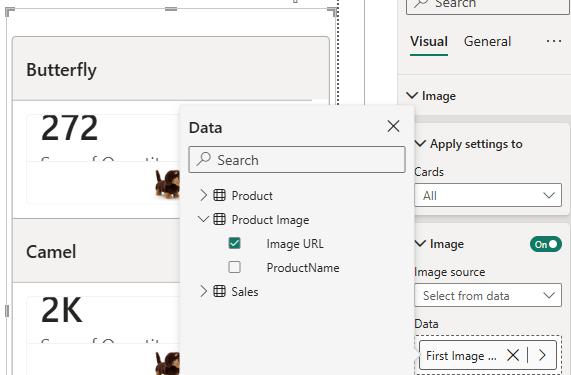This screenshot has width=571, height=375.
Task: Switch to the Visual tab
Action: (429, 42)
